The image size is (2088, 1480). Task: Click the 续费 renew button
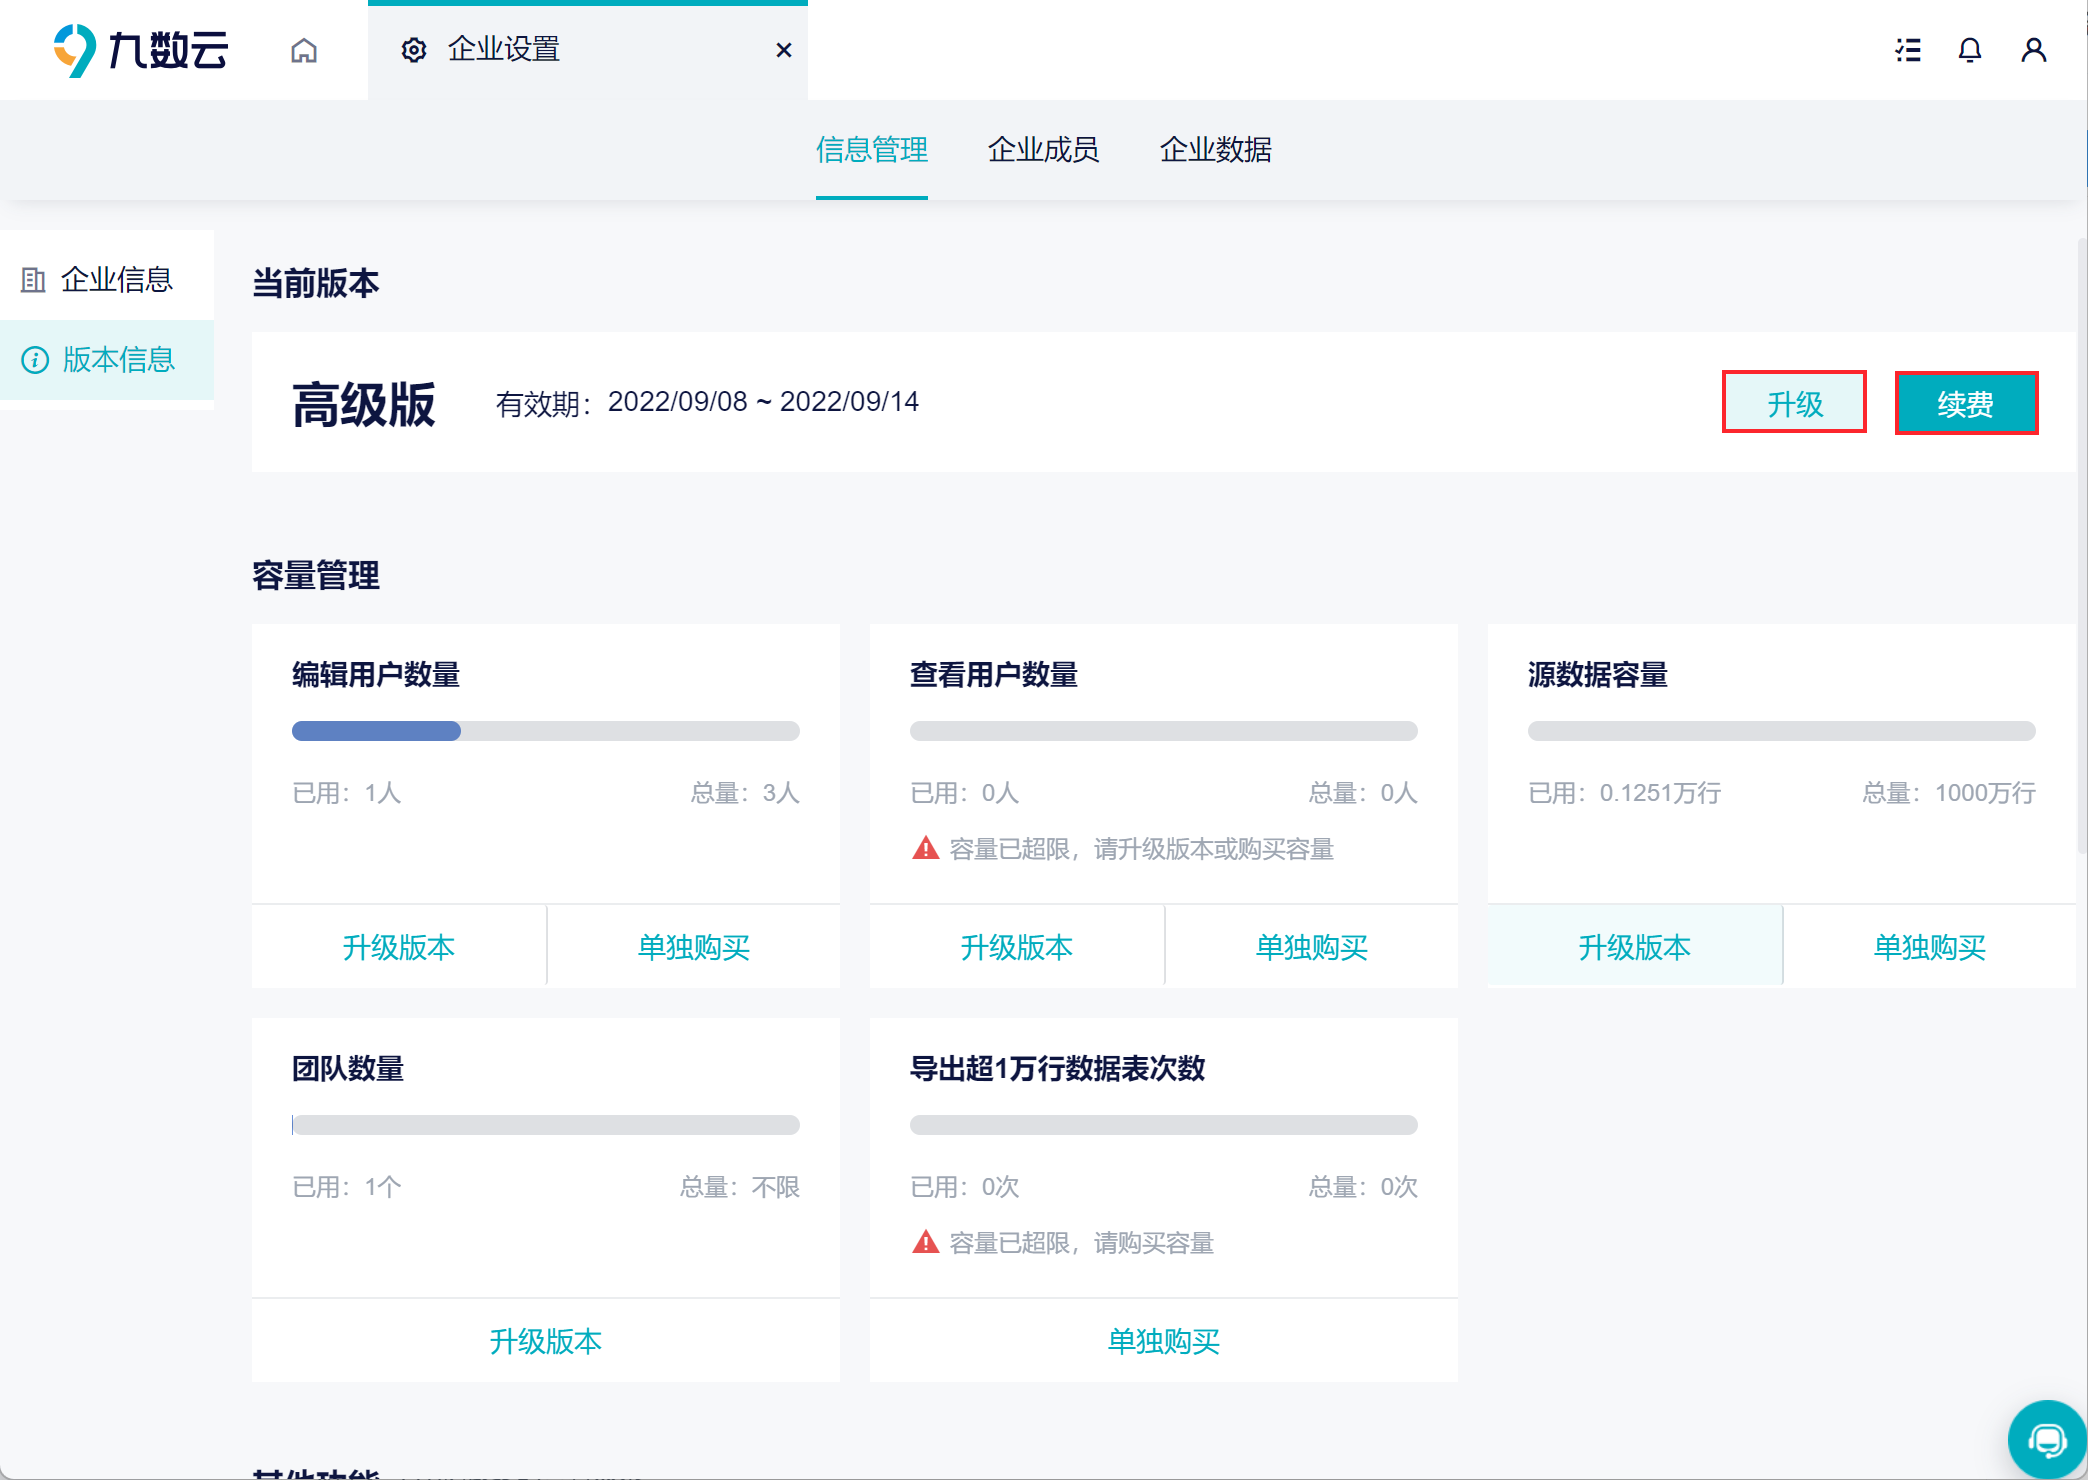click(x=1965, y=403)
